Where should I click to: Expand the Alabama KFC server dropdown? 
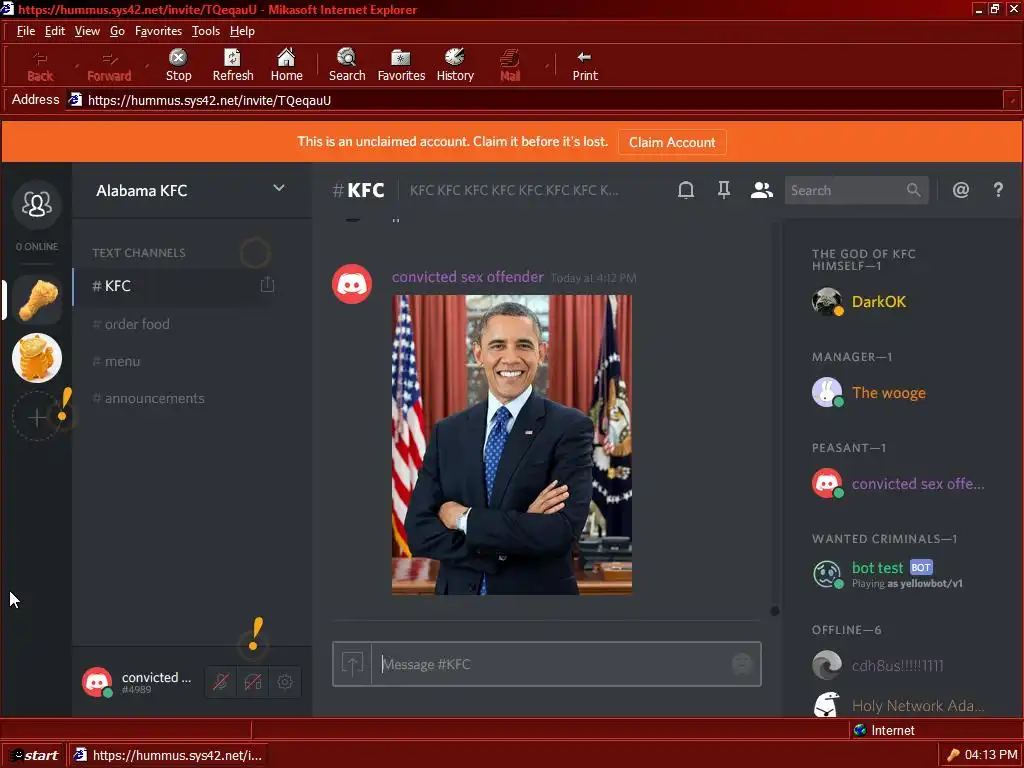click(279, 189)
